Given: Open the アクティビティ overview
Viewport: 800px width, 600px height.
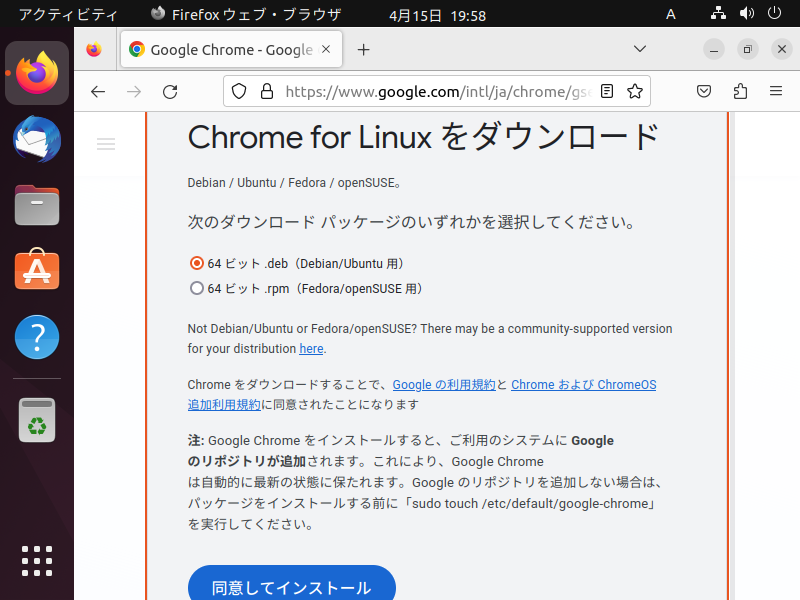Looking at the screenshot, I should point(68,14).
